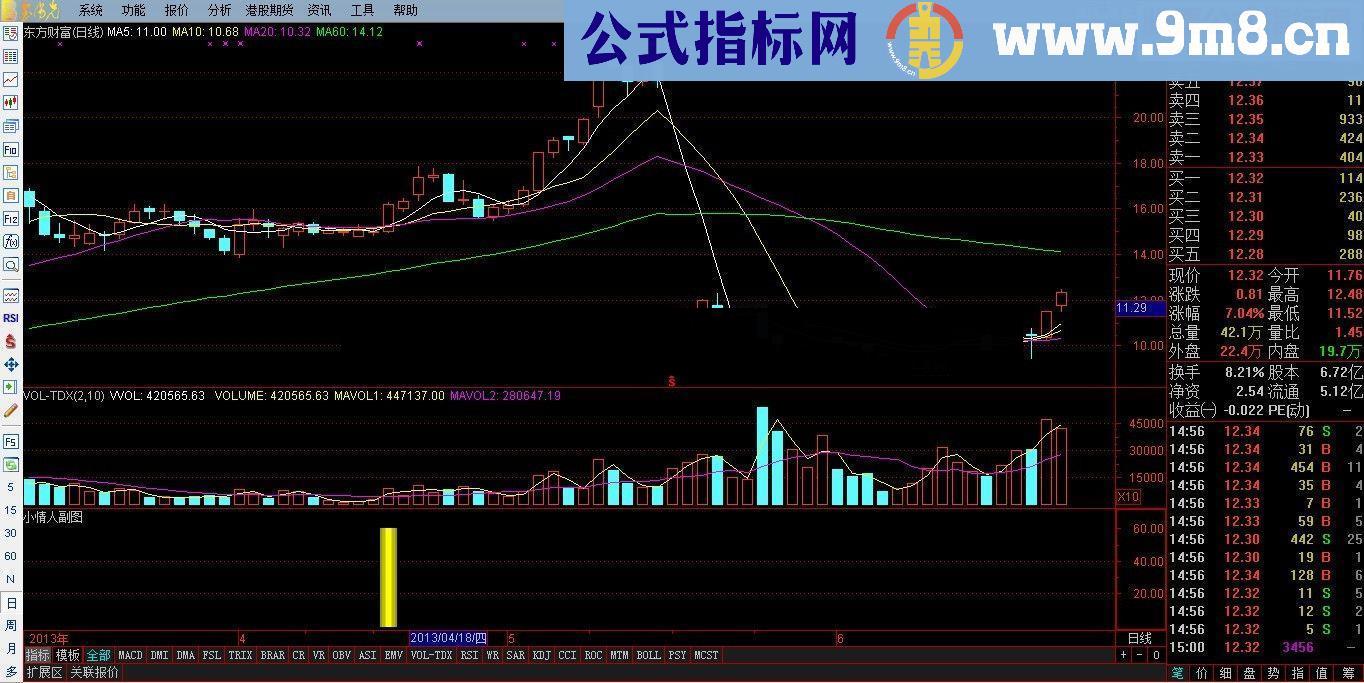Open the 扩展区 panel

tap(44, 672)
